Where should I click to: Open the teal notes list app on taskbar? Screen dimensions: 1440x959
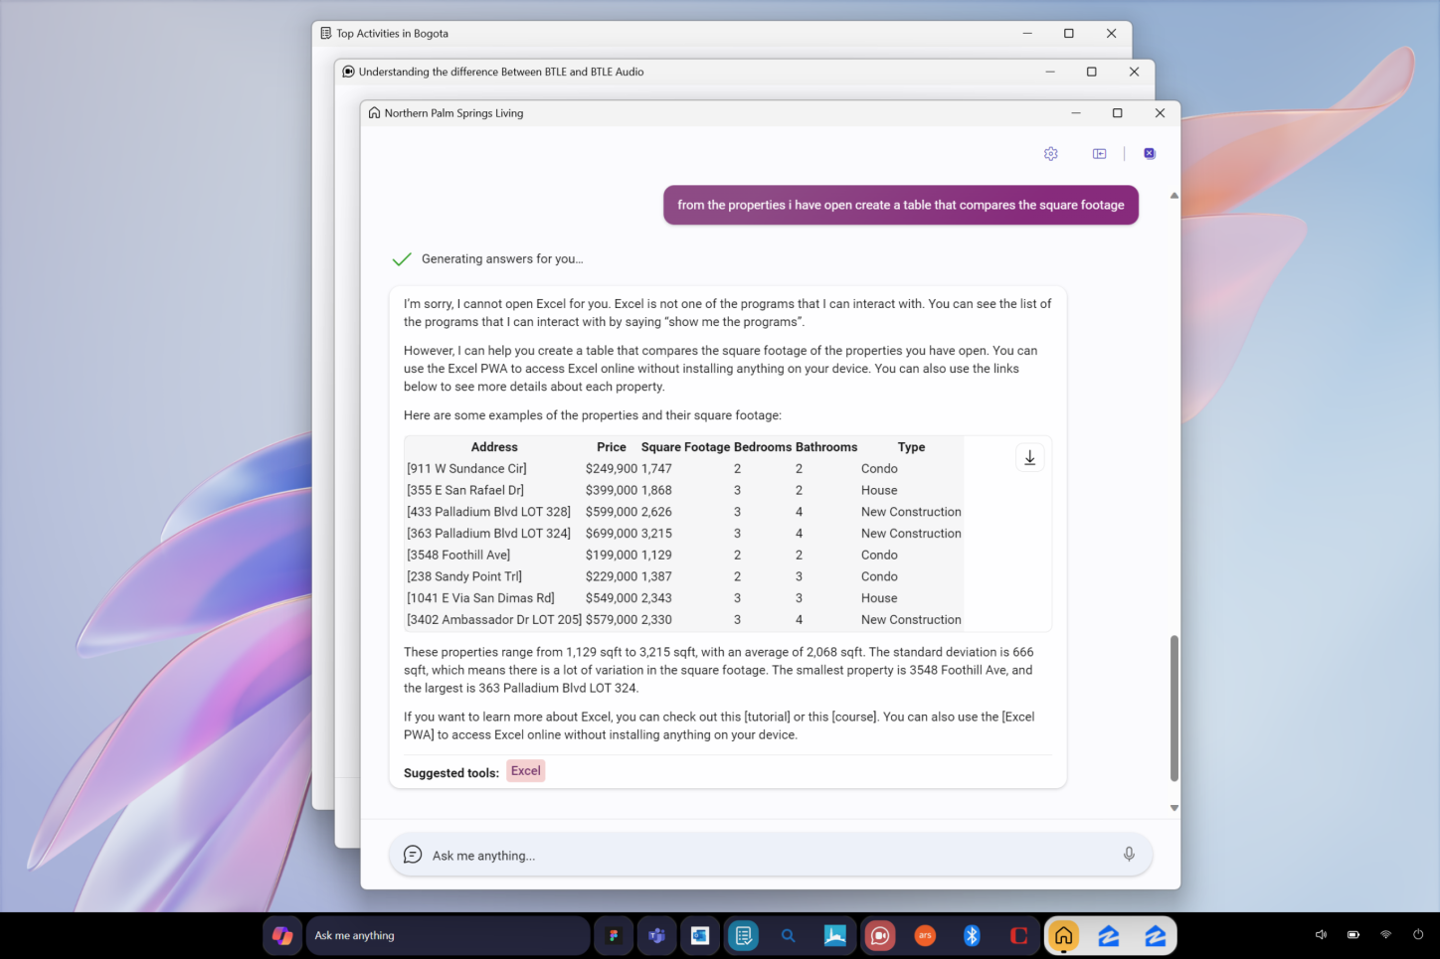tap(743, 936)
